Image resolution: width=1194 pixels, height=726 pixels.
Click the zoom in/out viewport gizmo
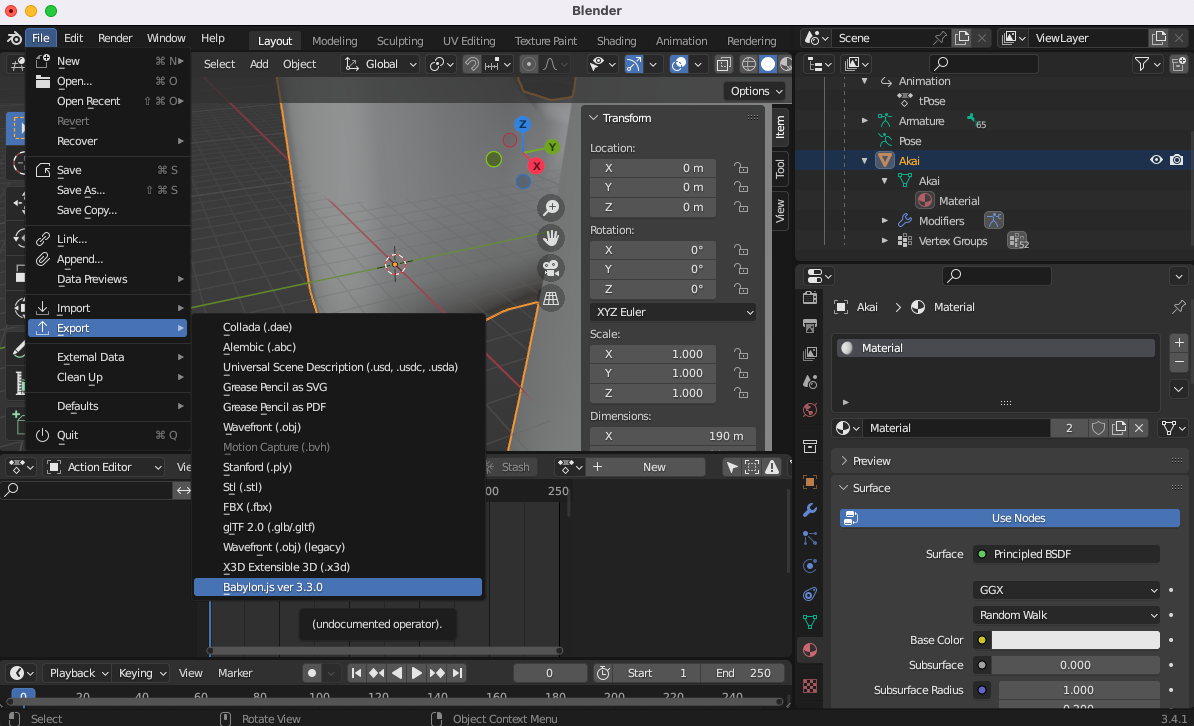(551, 207)
